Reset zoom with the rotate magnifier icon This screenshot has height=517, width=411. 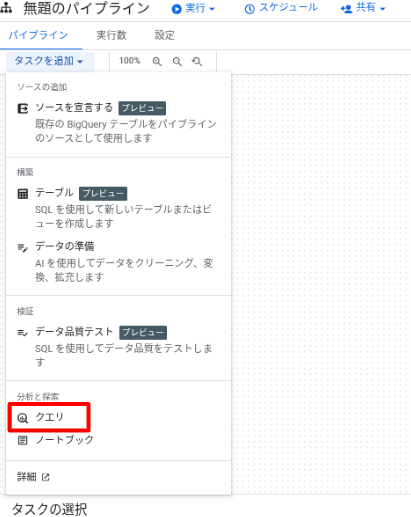pos(197,61)
